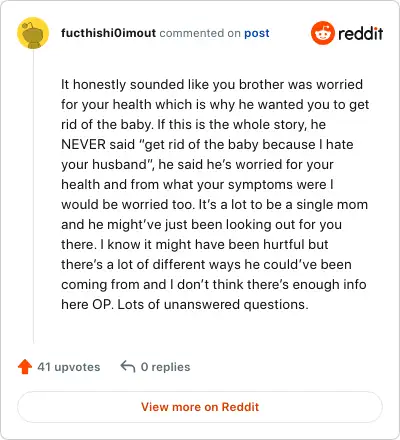This screenshot has width=400, height=440.
Task: Click the yellow Snoo avatar of fucthishi0imout
Action: pyautogui.click(x=33, y=33)
